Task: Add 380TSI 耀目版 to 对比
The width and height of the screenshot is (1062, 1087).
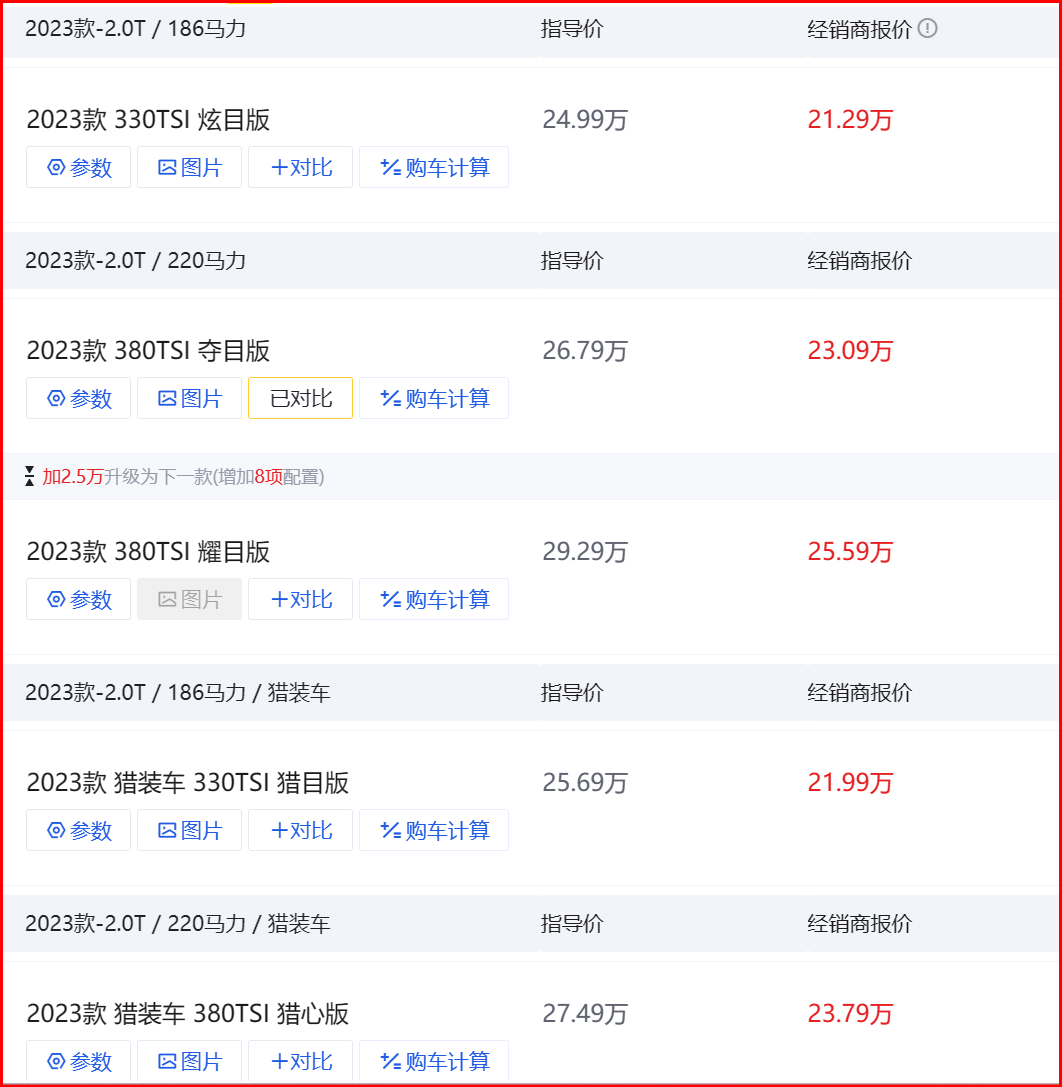Action: coord(300,599)
